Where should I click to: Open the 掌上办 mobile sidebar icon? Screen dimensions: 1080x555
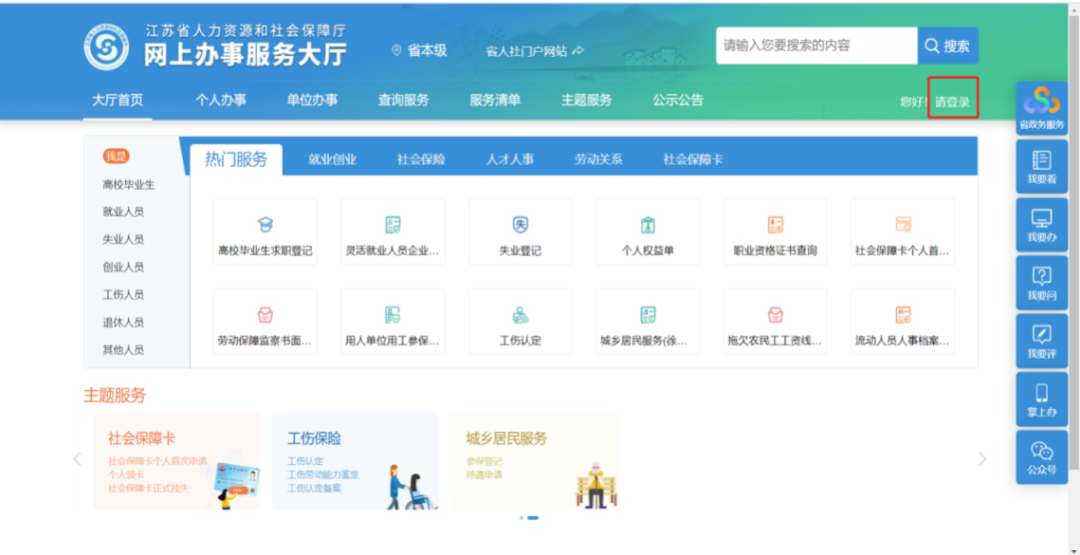coord(1041,394)
